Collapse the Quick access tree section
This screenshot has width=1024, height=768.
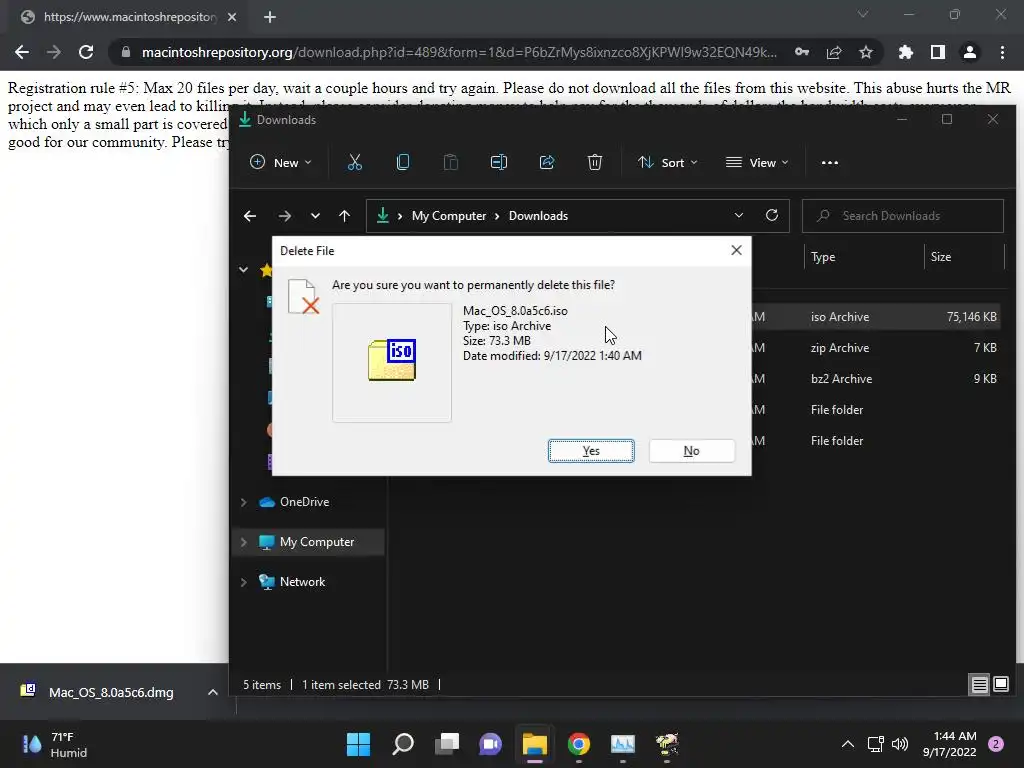pos(243,269)
